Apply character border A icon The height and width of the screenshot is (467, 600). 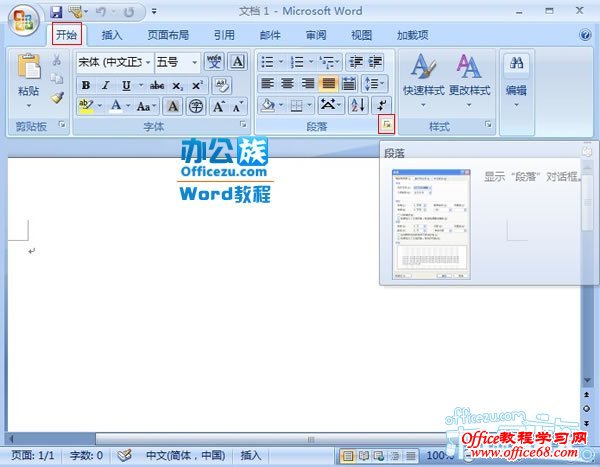(238, 62)
